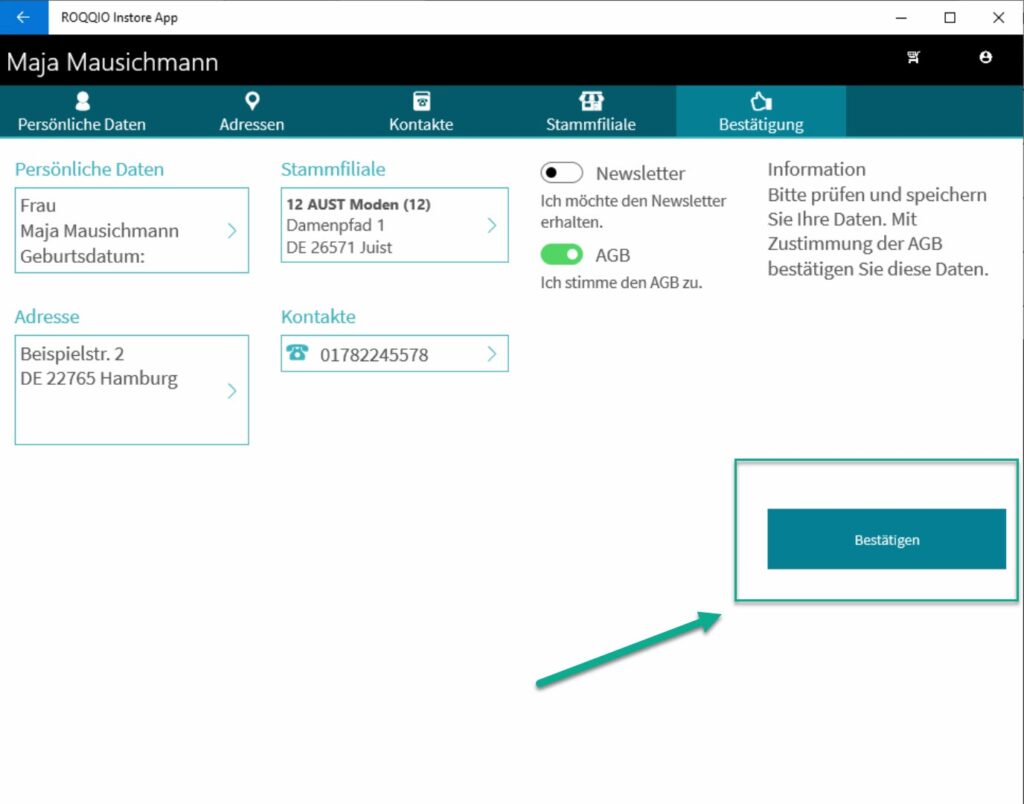The height and width of the screenshot is (804, 1024).
Task: Click the thumbs-up icon above Bestätigung
Action: (761, 101)
